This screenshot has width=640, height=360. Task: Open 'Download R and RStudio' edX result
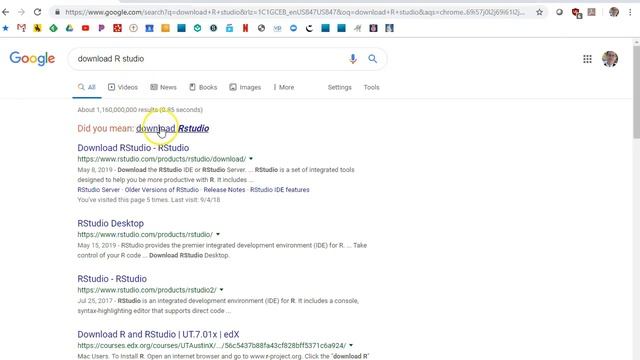click(158, 334)
